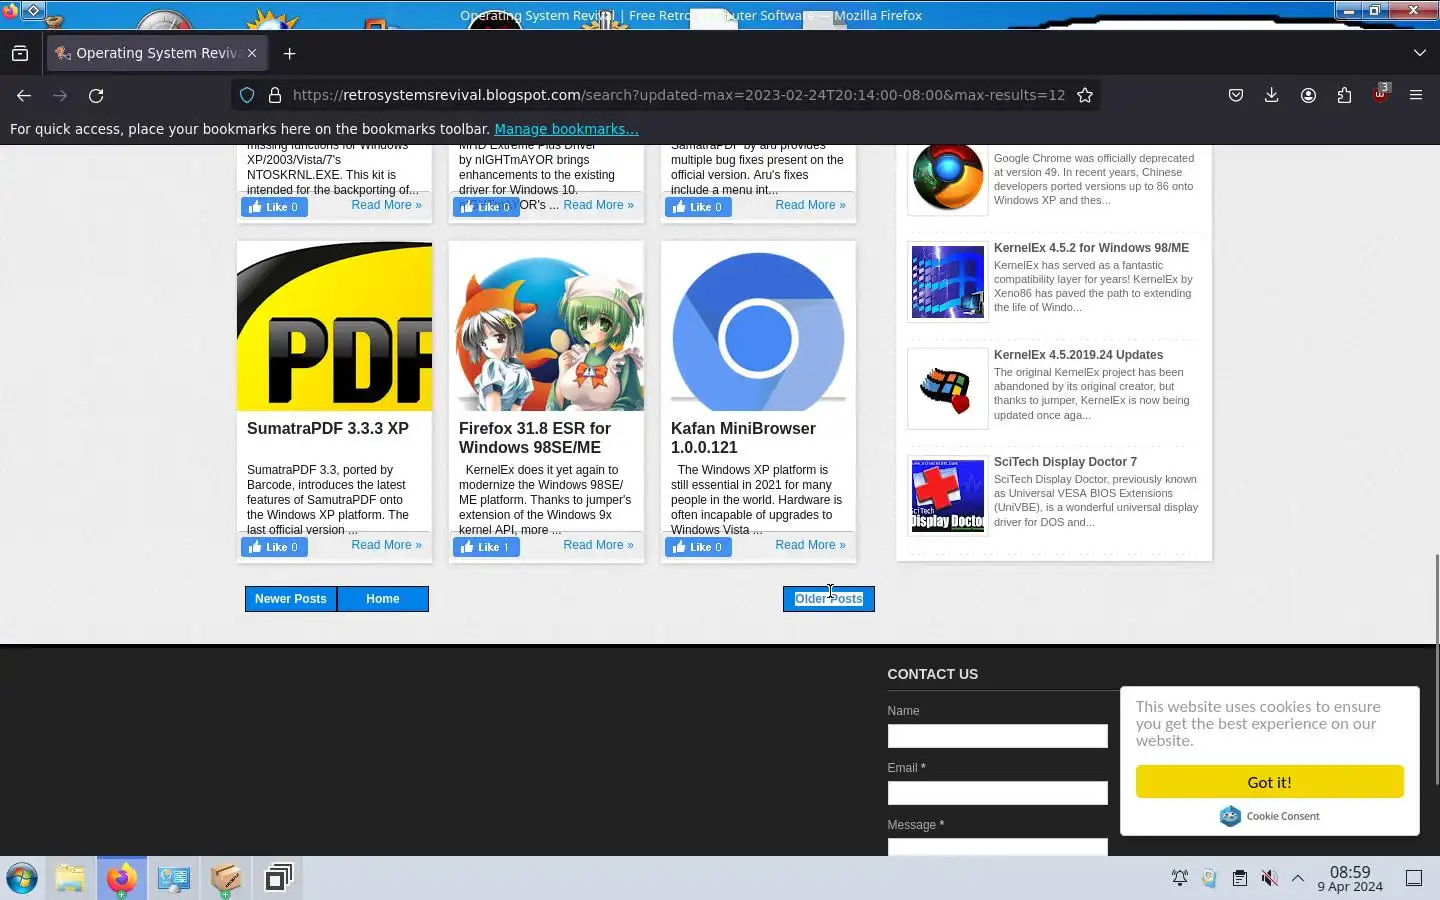The height and width of the screenshot is (900, 1440).
Task: Open Kafan MiniBrowser 1.0.0.121 title
Action: [x=743, y=438]
